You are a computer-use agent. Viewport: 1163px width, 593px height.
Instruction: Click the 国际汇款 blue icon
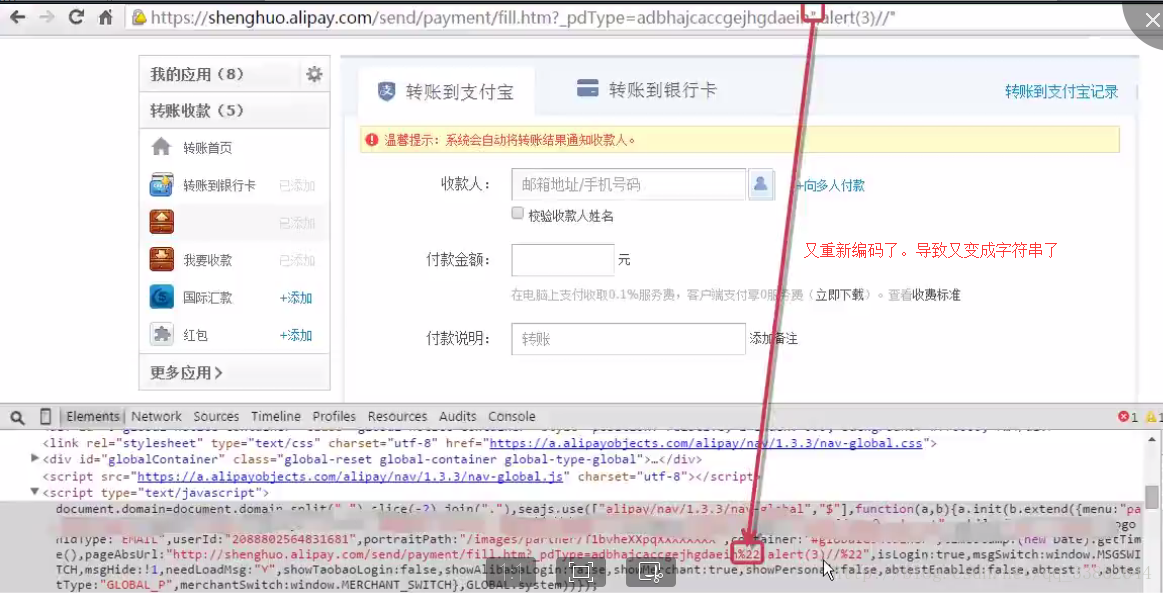tap(162, 297)
